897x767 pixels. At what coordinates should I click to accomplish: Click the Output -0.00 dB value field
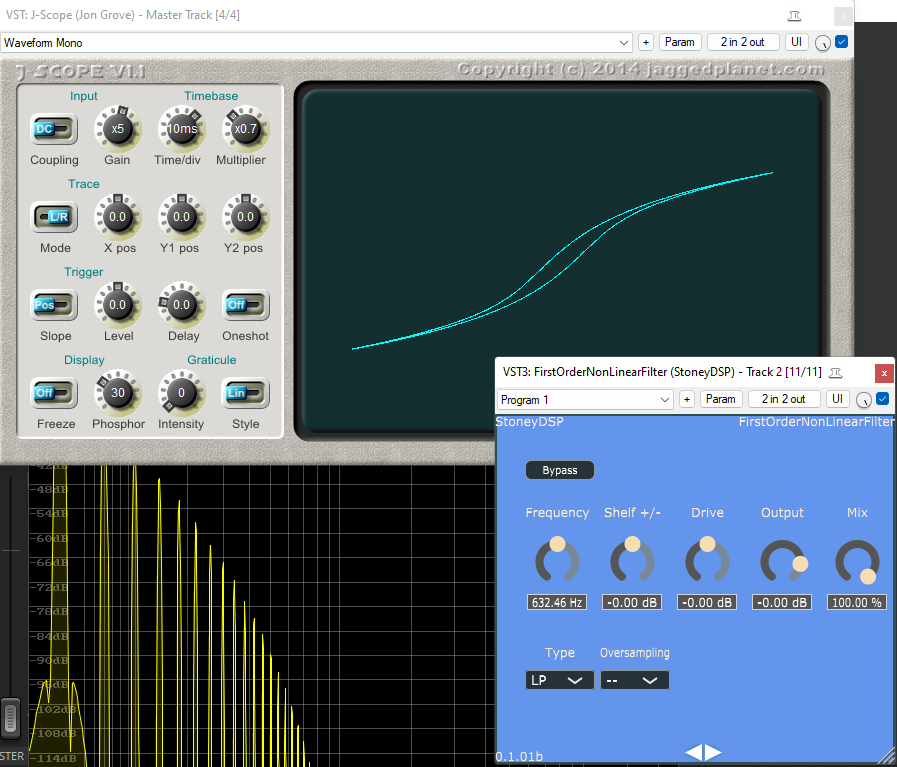tap(782, 602)
